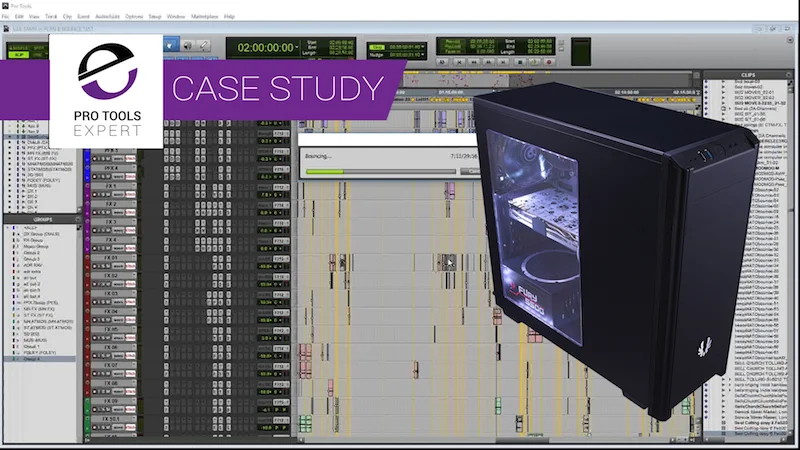Click the Go to End transport button
The width and height of the screenshot is (800, 450).
503,62
